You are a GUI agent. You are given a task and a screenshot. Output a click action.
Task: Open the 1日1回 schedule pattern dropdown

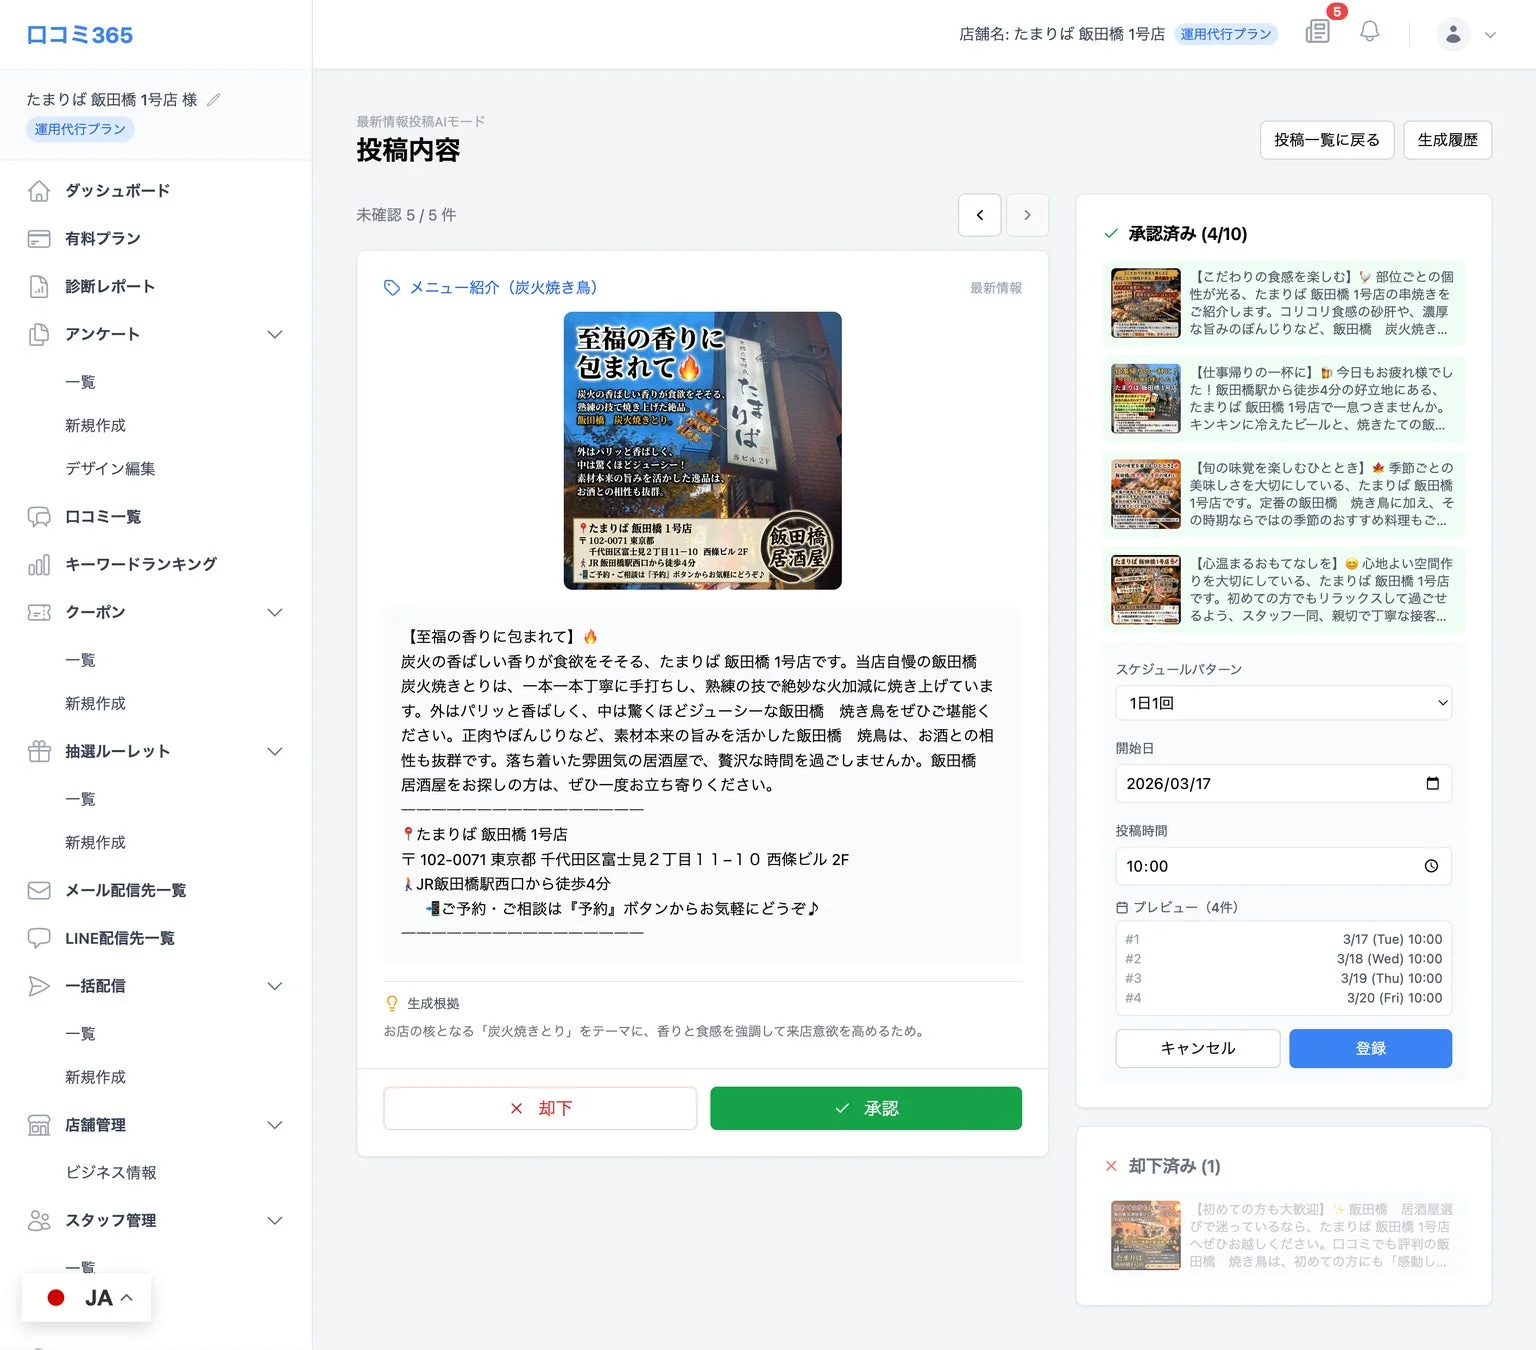pos(1283,703)
